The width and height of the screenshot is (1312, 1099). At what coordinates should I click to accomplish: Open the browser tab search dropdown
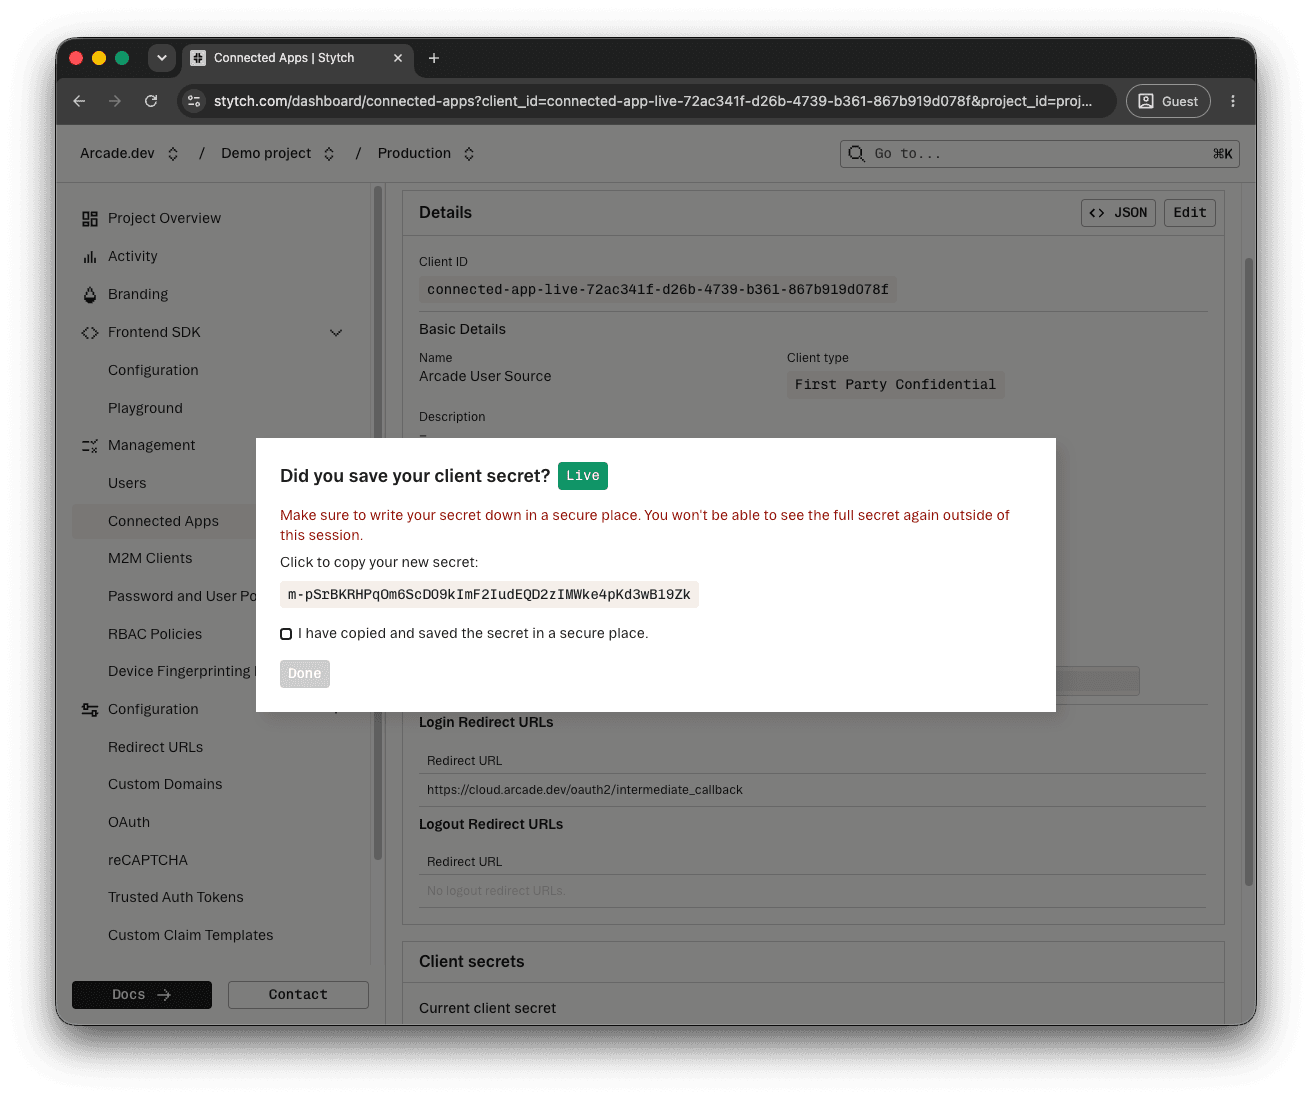point(162,58)
